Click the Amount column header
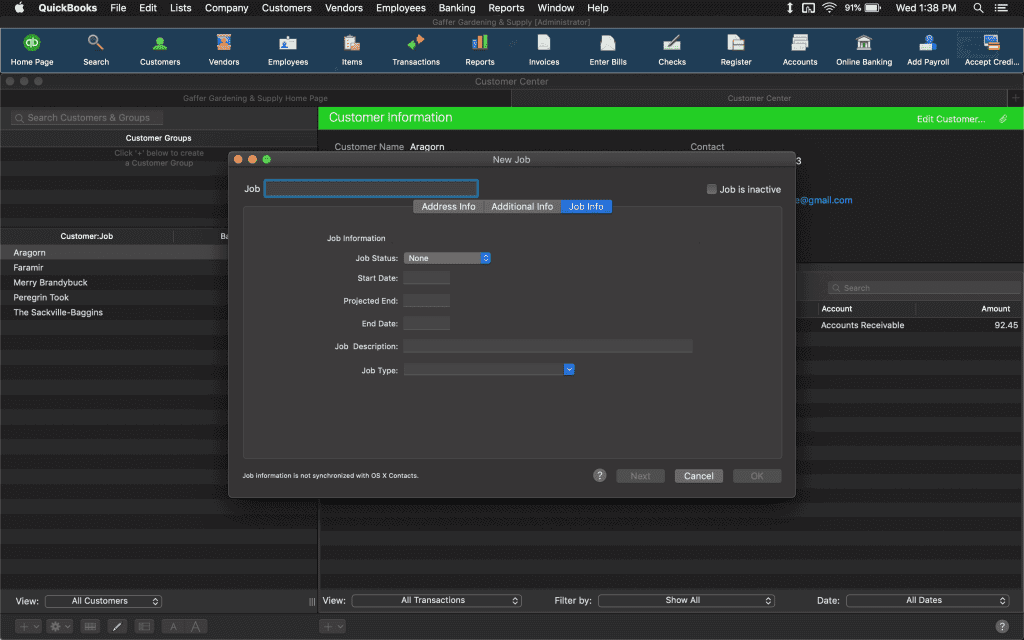This screenshot has height=640, width=1024. (995, 309)
